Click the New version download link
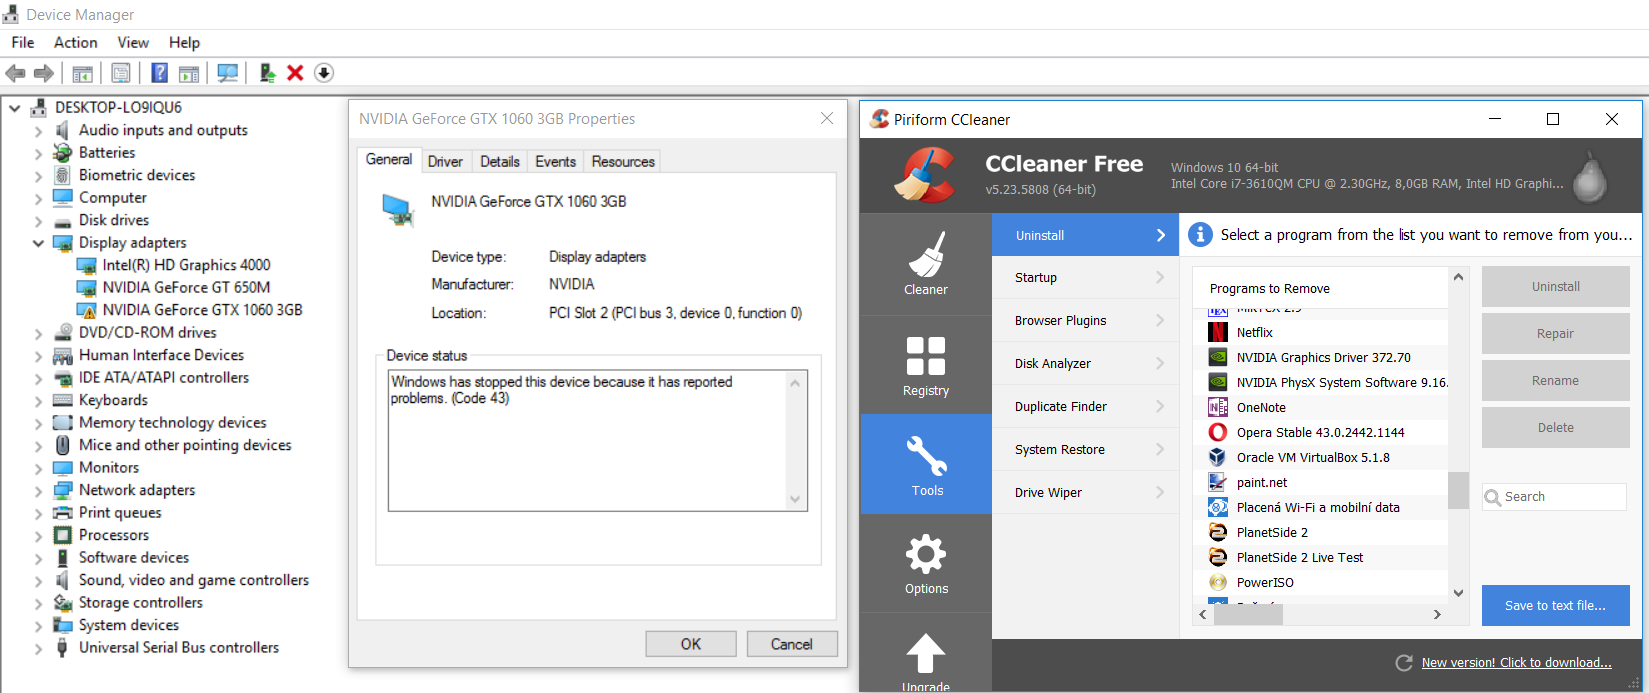This screenshot has height=693, width=1649. tap(1517, 663)
